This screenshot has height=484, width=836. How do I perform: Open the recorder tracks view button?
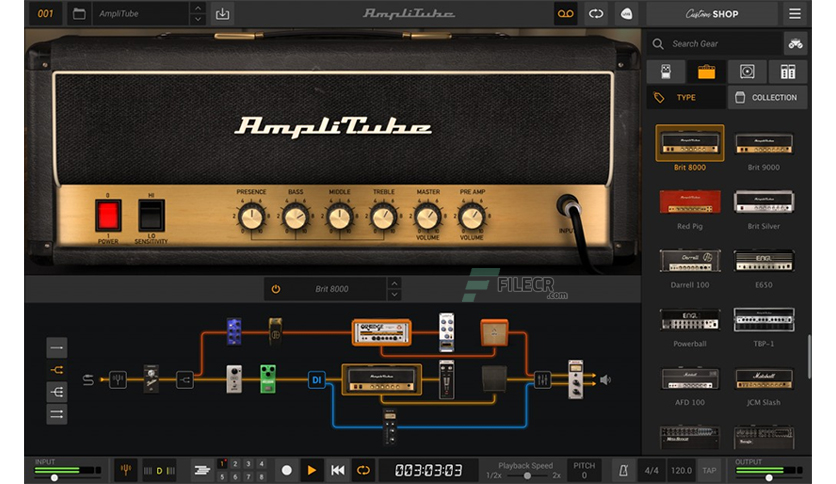coord(202,470)
